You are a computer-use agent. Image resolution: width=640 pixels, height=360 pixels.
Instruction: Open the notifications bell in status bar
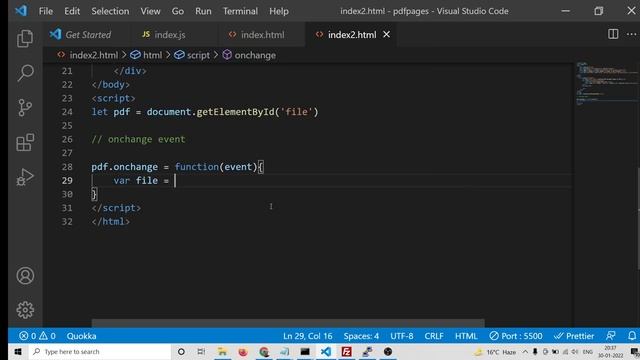click(x=632, y=336)
